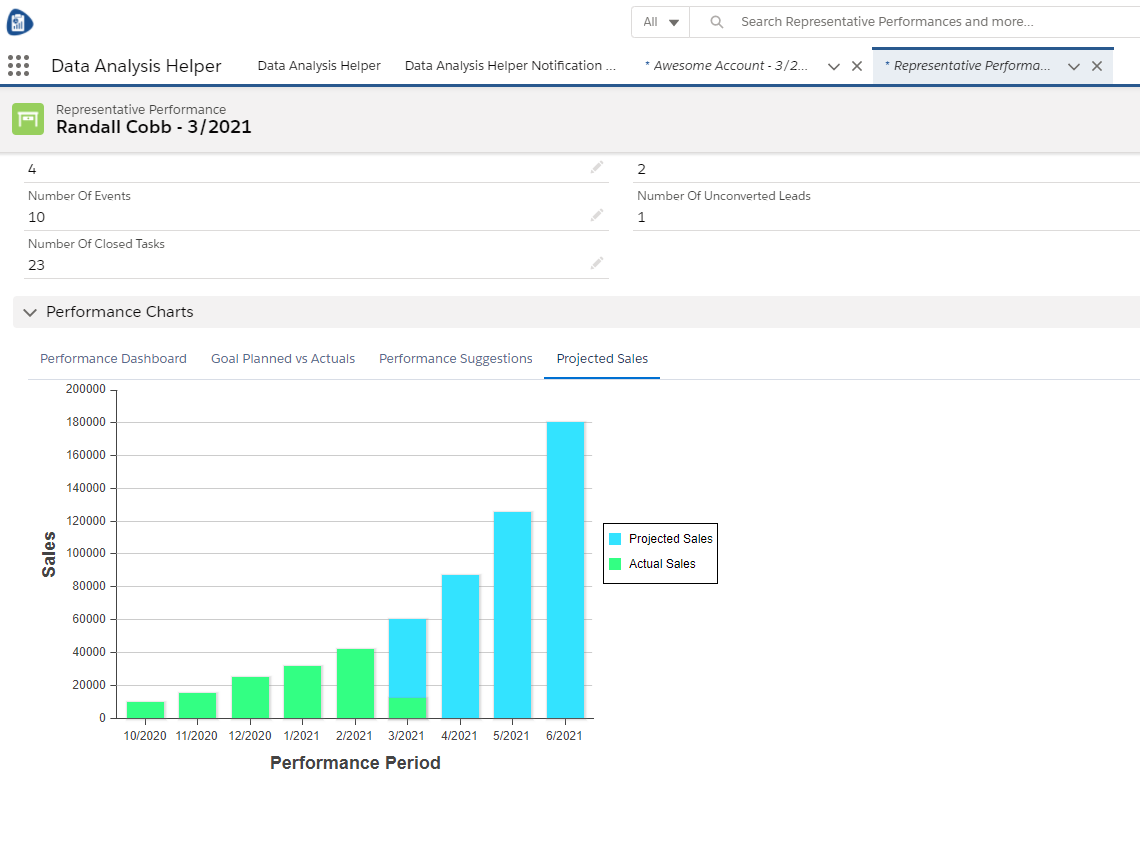Open the All search scope dropdown
Image resolution: width=1140 pixels, height=841 pixels.
[x=661, y=22]
